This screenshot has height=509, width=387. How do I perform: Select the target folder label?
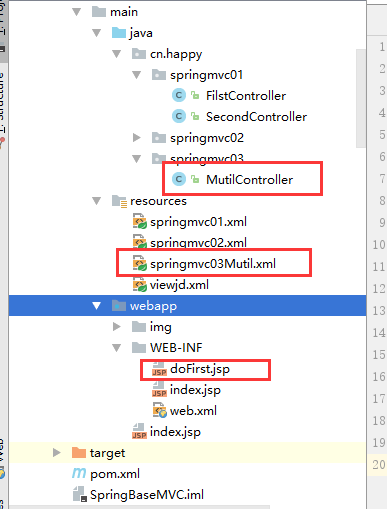pos(107,453)
